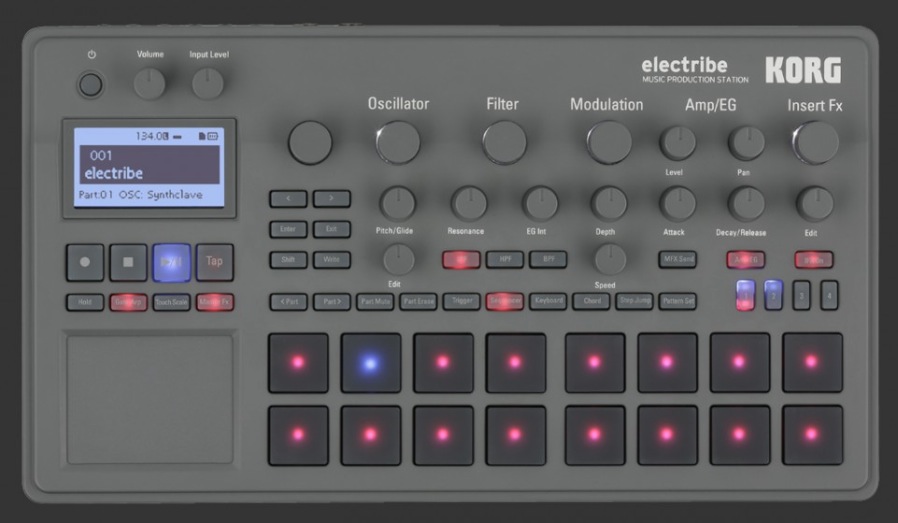Image resolution: width=898 pixels, height=523 pixels.
Task: Tap the tempo using the Tap button
Action: [214, 262]
